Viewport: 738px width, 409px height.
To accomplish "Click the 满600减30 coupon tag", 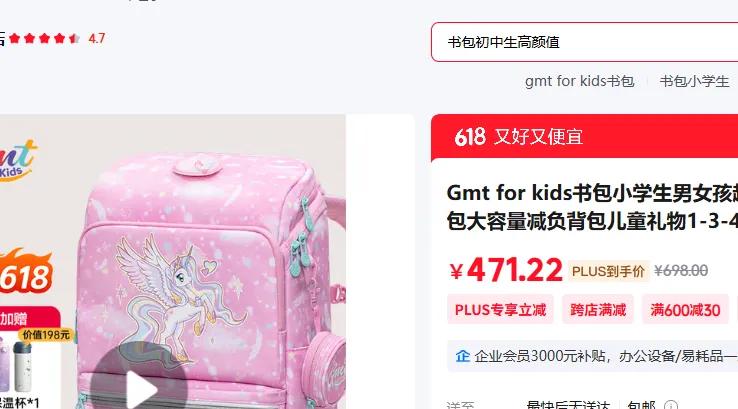I will point(685,310).
